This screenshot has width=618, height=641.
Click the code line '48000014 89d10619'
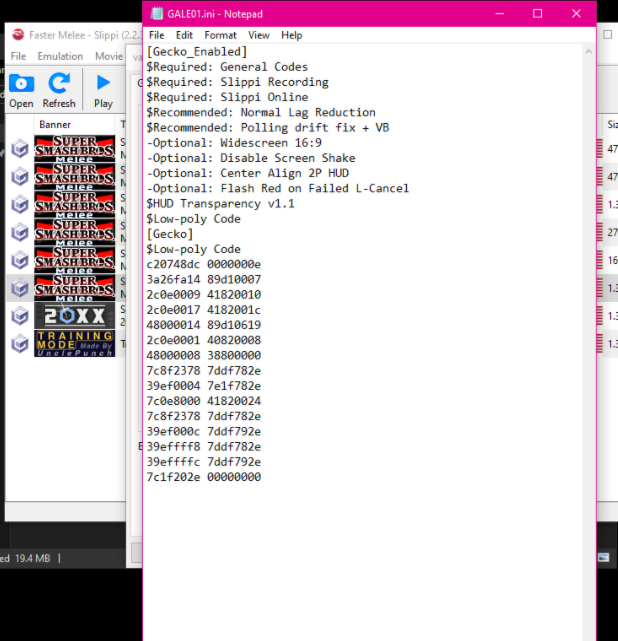pyautogui.click(x=204, y=325)
